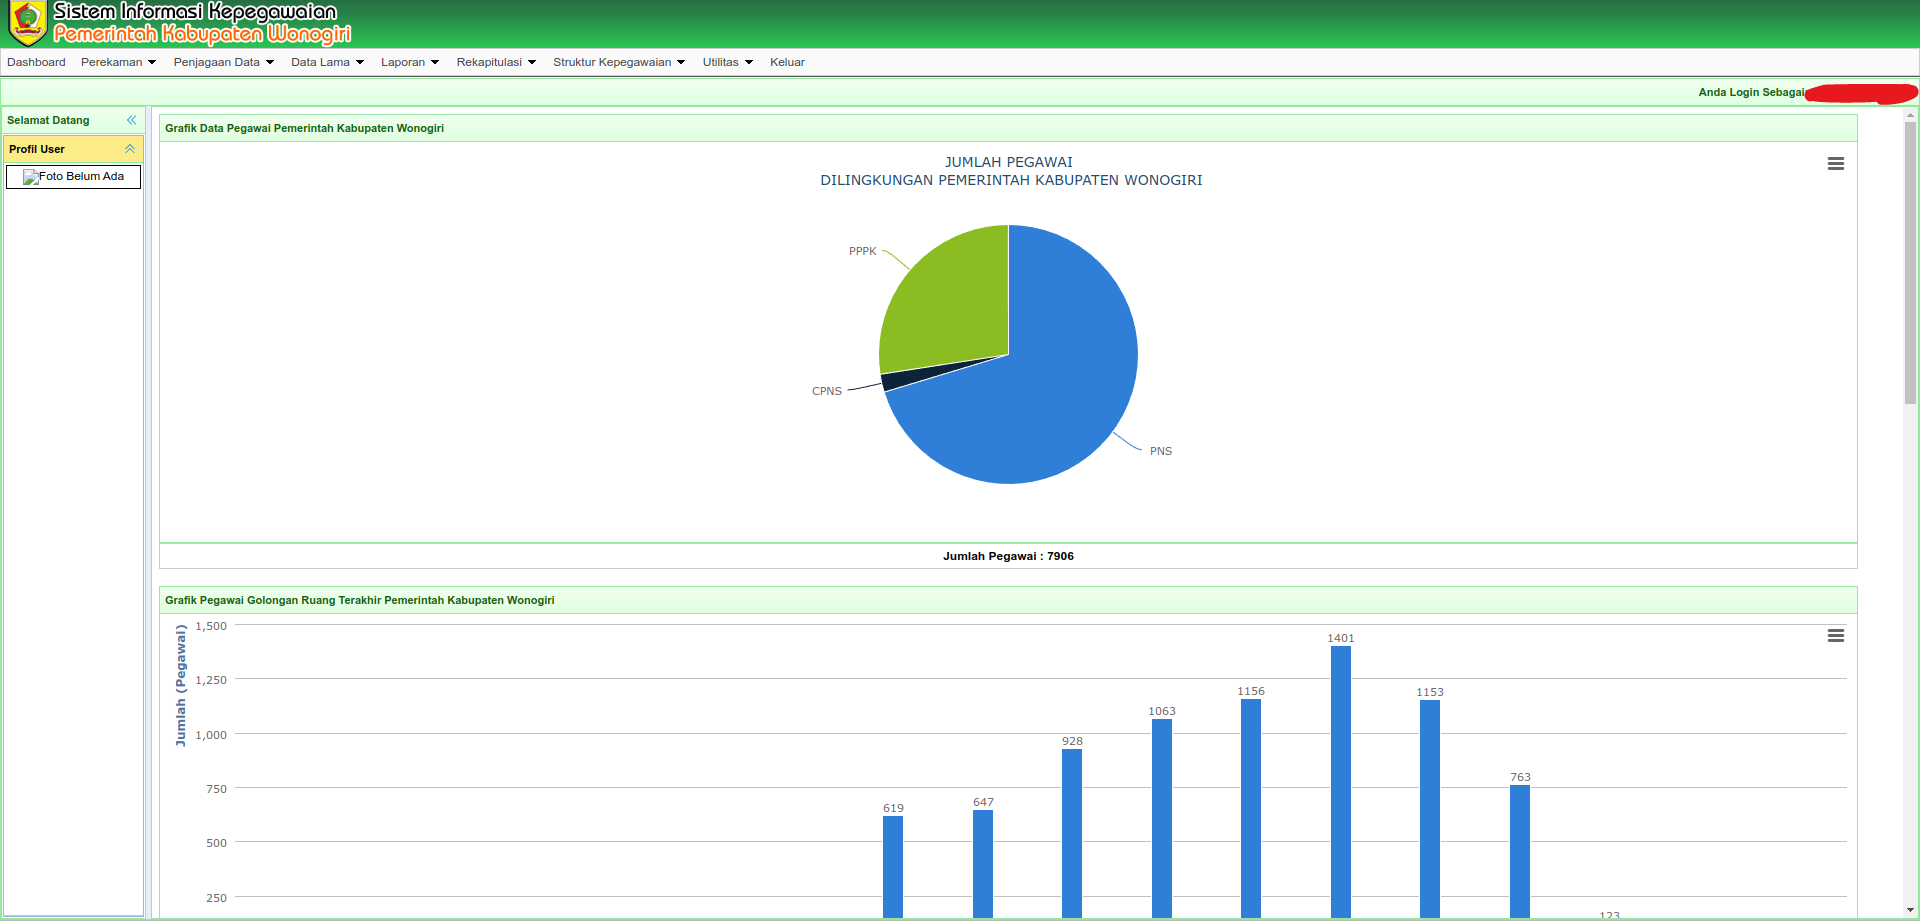The image size is (1920, 921).
Task: Open the Penjagaan Data dropdown menu
Action: [223, 62]
